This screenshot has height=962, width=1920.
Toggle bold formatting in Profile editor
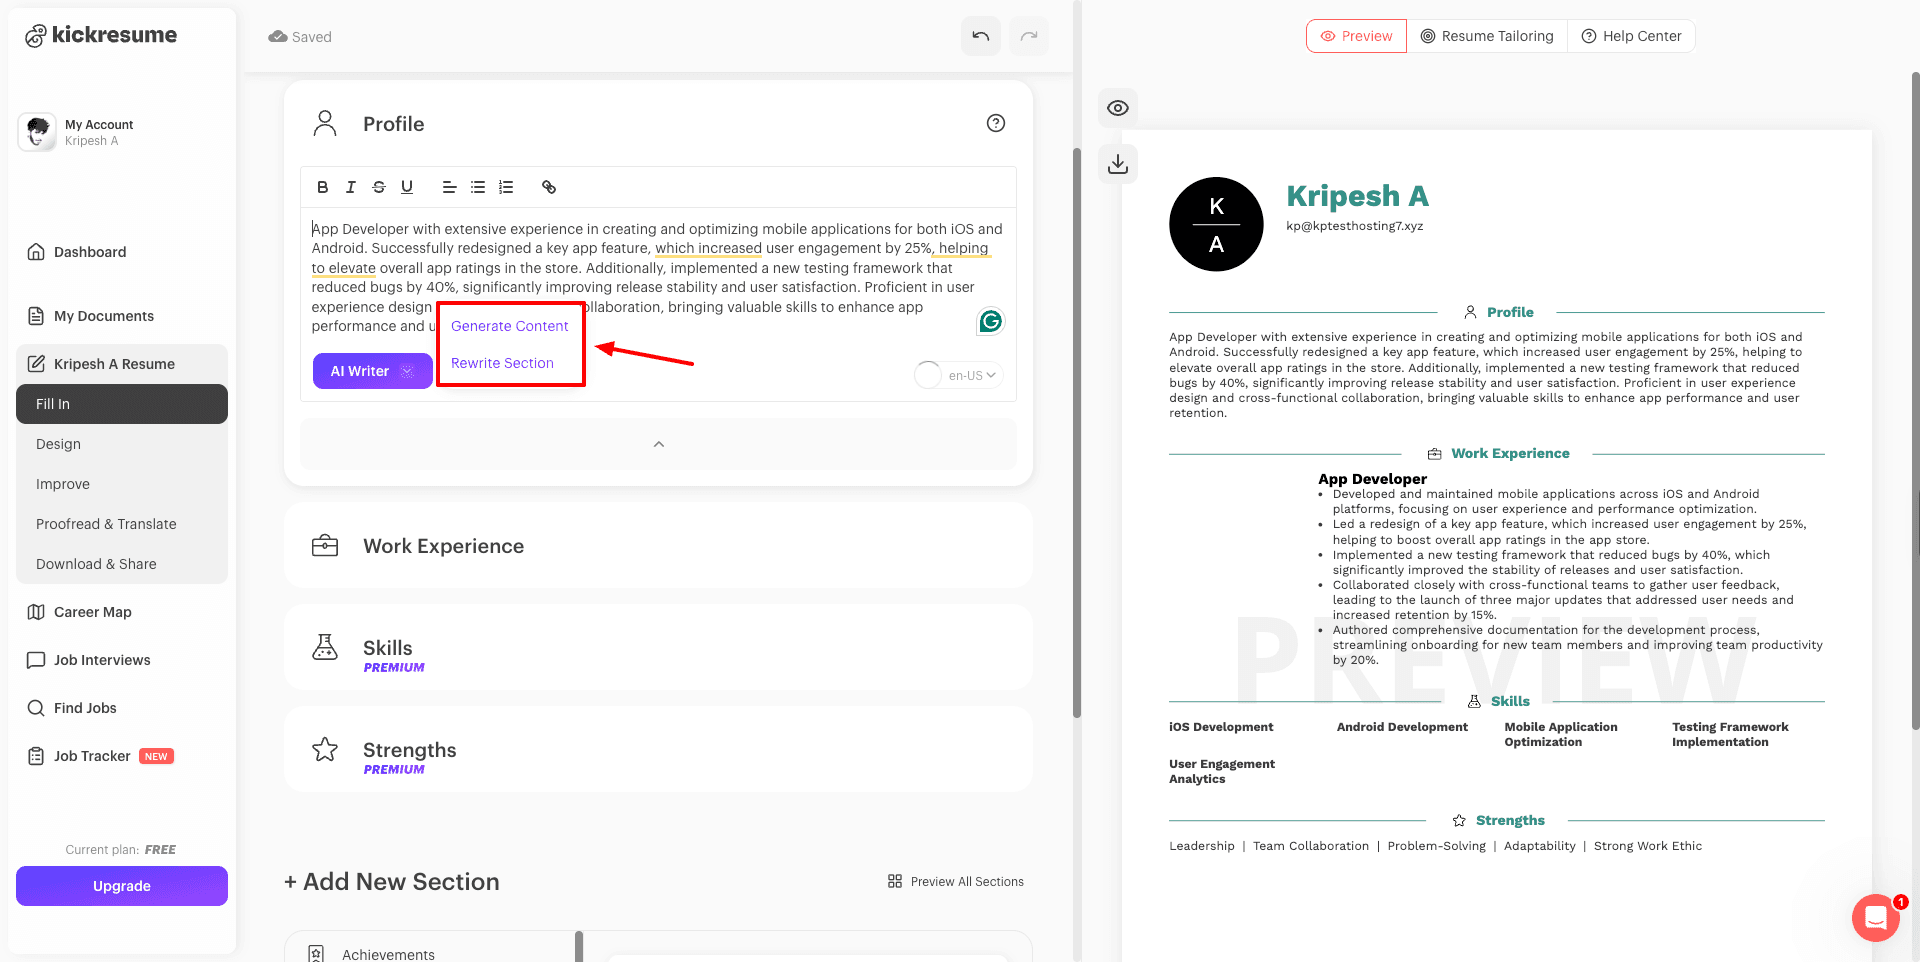322,187
